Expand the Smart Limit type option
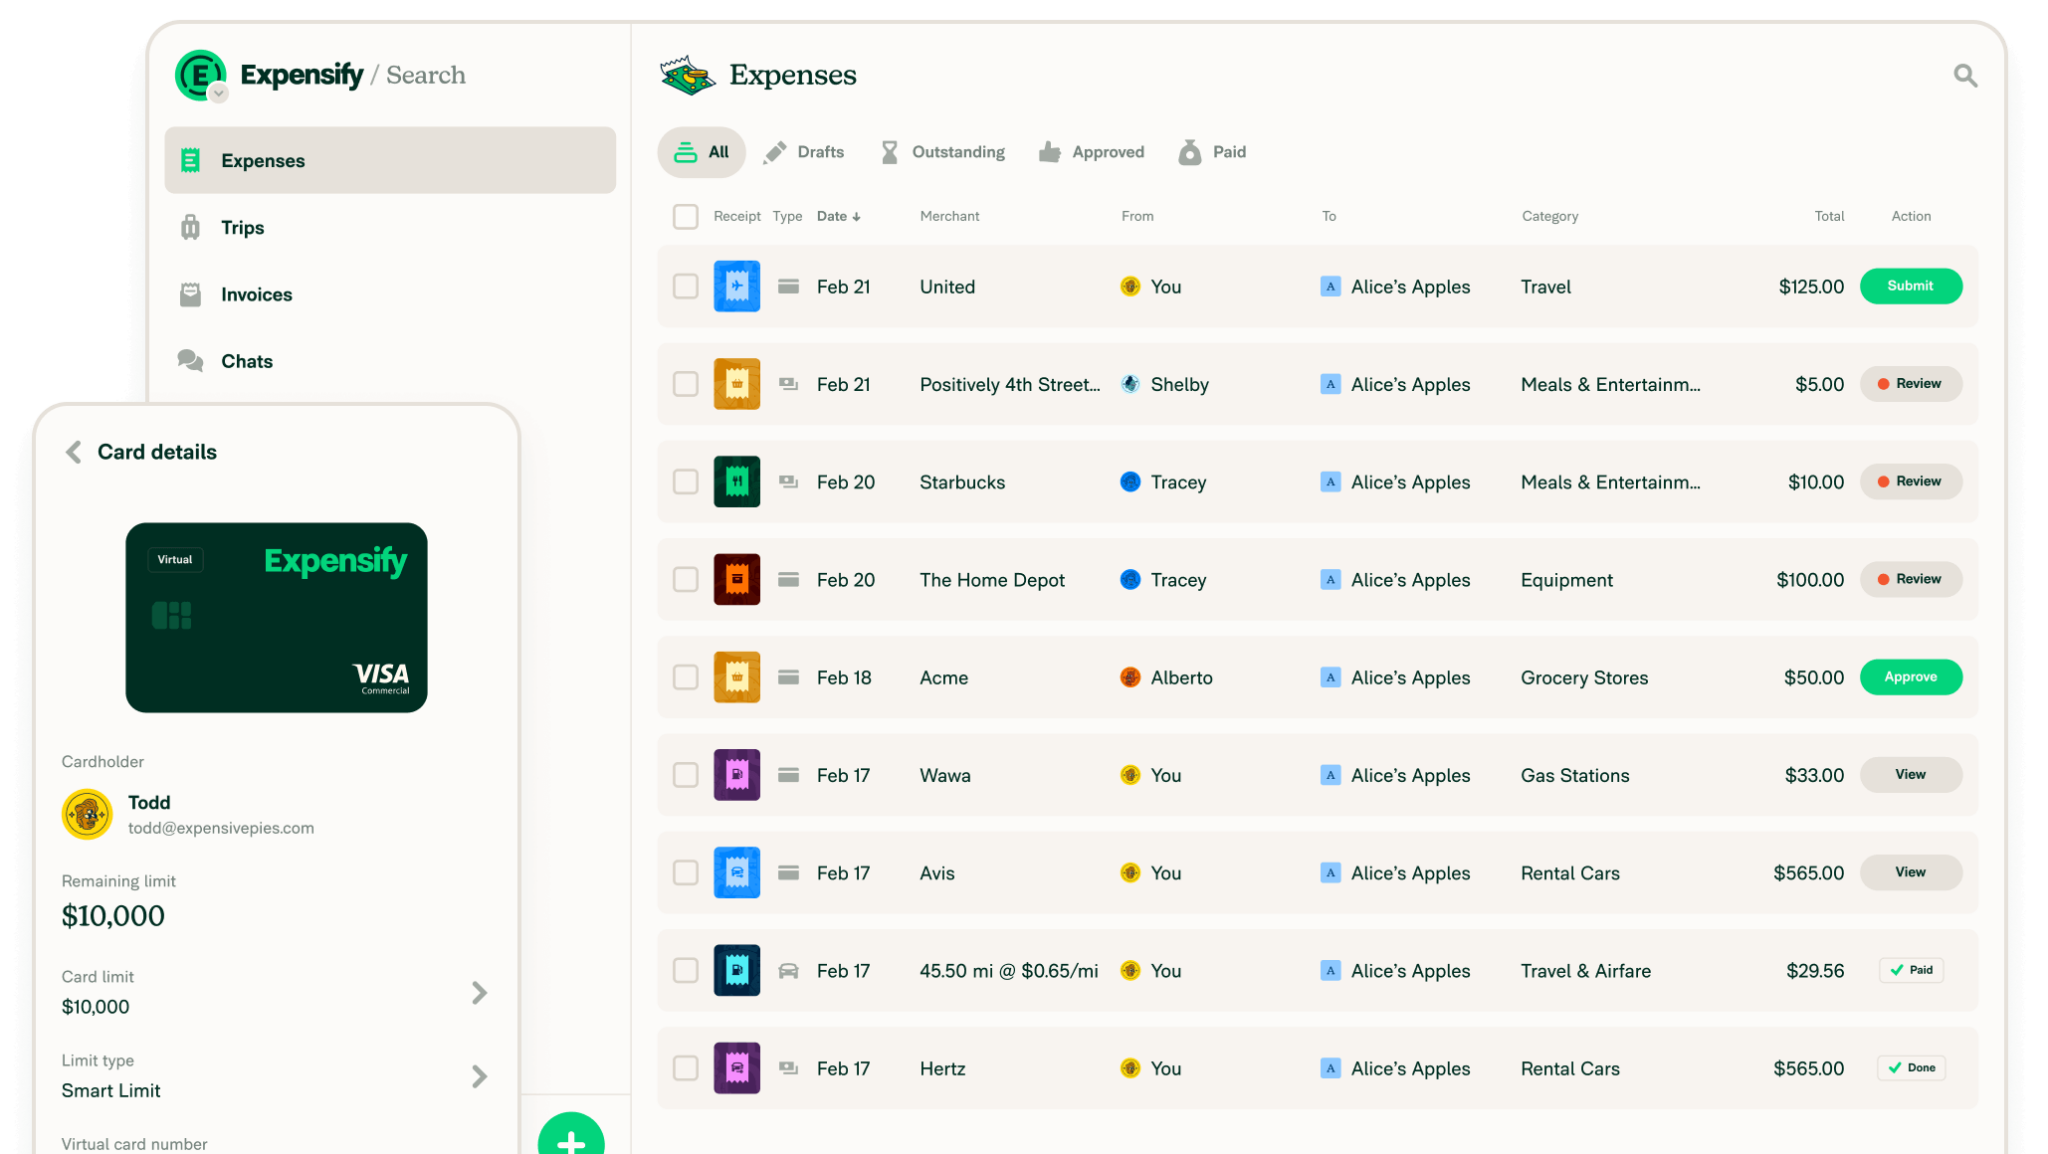 pyautogui.click(x=479, y=1076)
